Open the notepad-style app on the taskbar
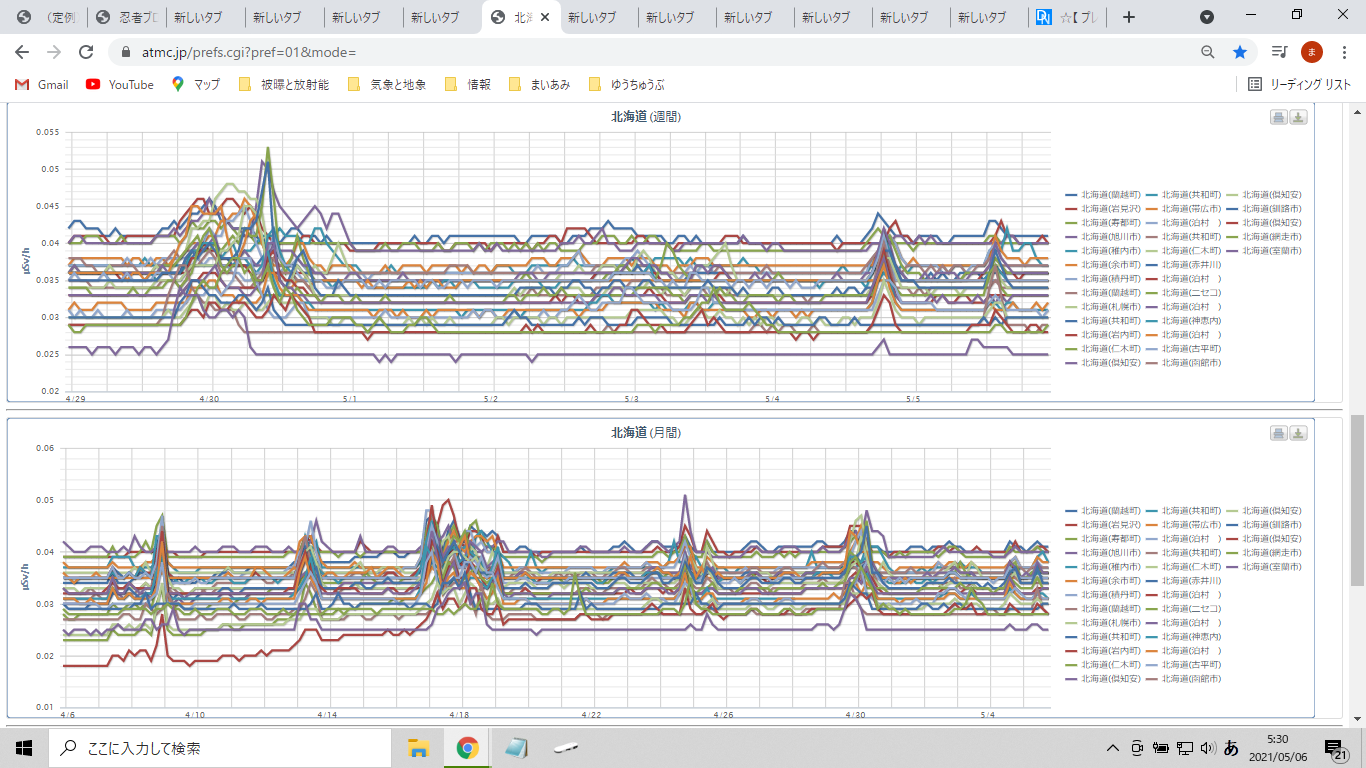Image resolution: width=1366 pixels, height=768 pixels. [516, 748]
